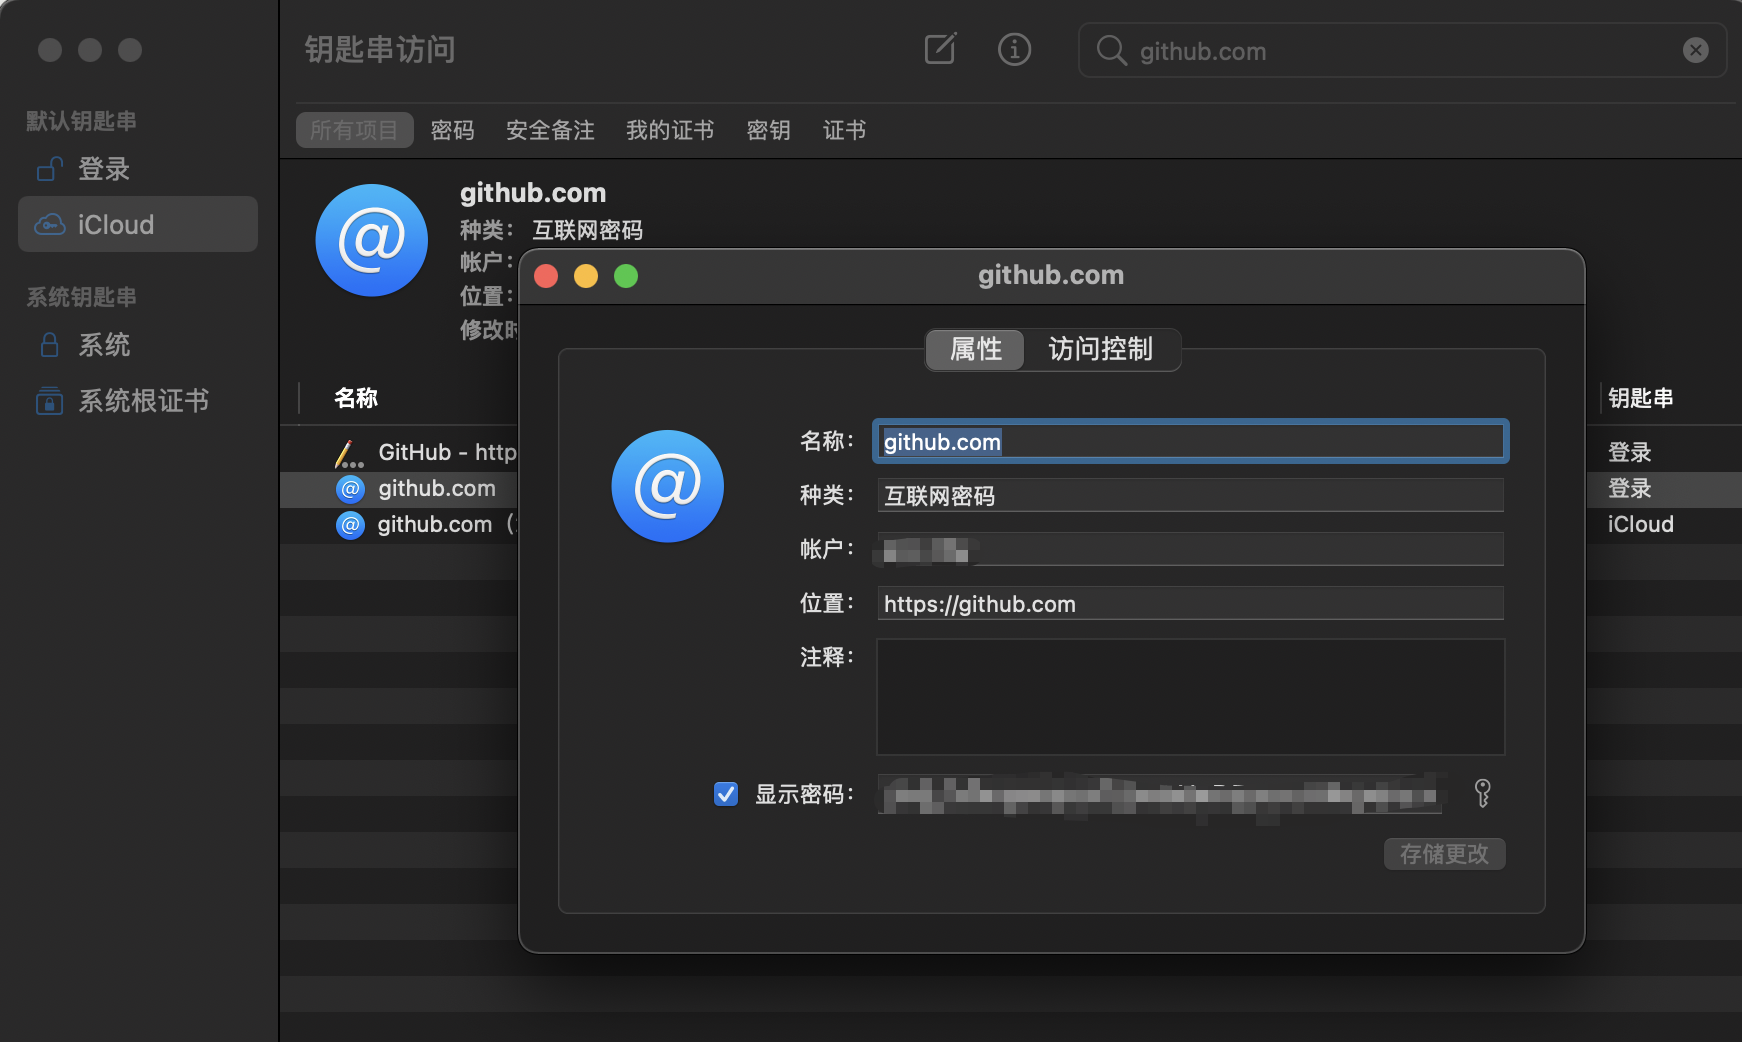Click into the 注释 notes text area
Image resolution: width=1742 pixels, height=1042 pixels.
pyautogui.click(x=1190, y=697)
